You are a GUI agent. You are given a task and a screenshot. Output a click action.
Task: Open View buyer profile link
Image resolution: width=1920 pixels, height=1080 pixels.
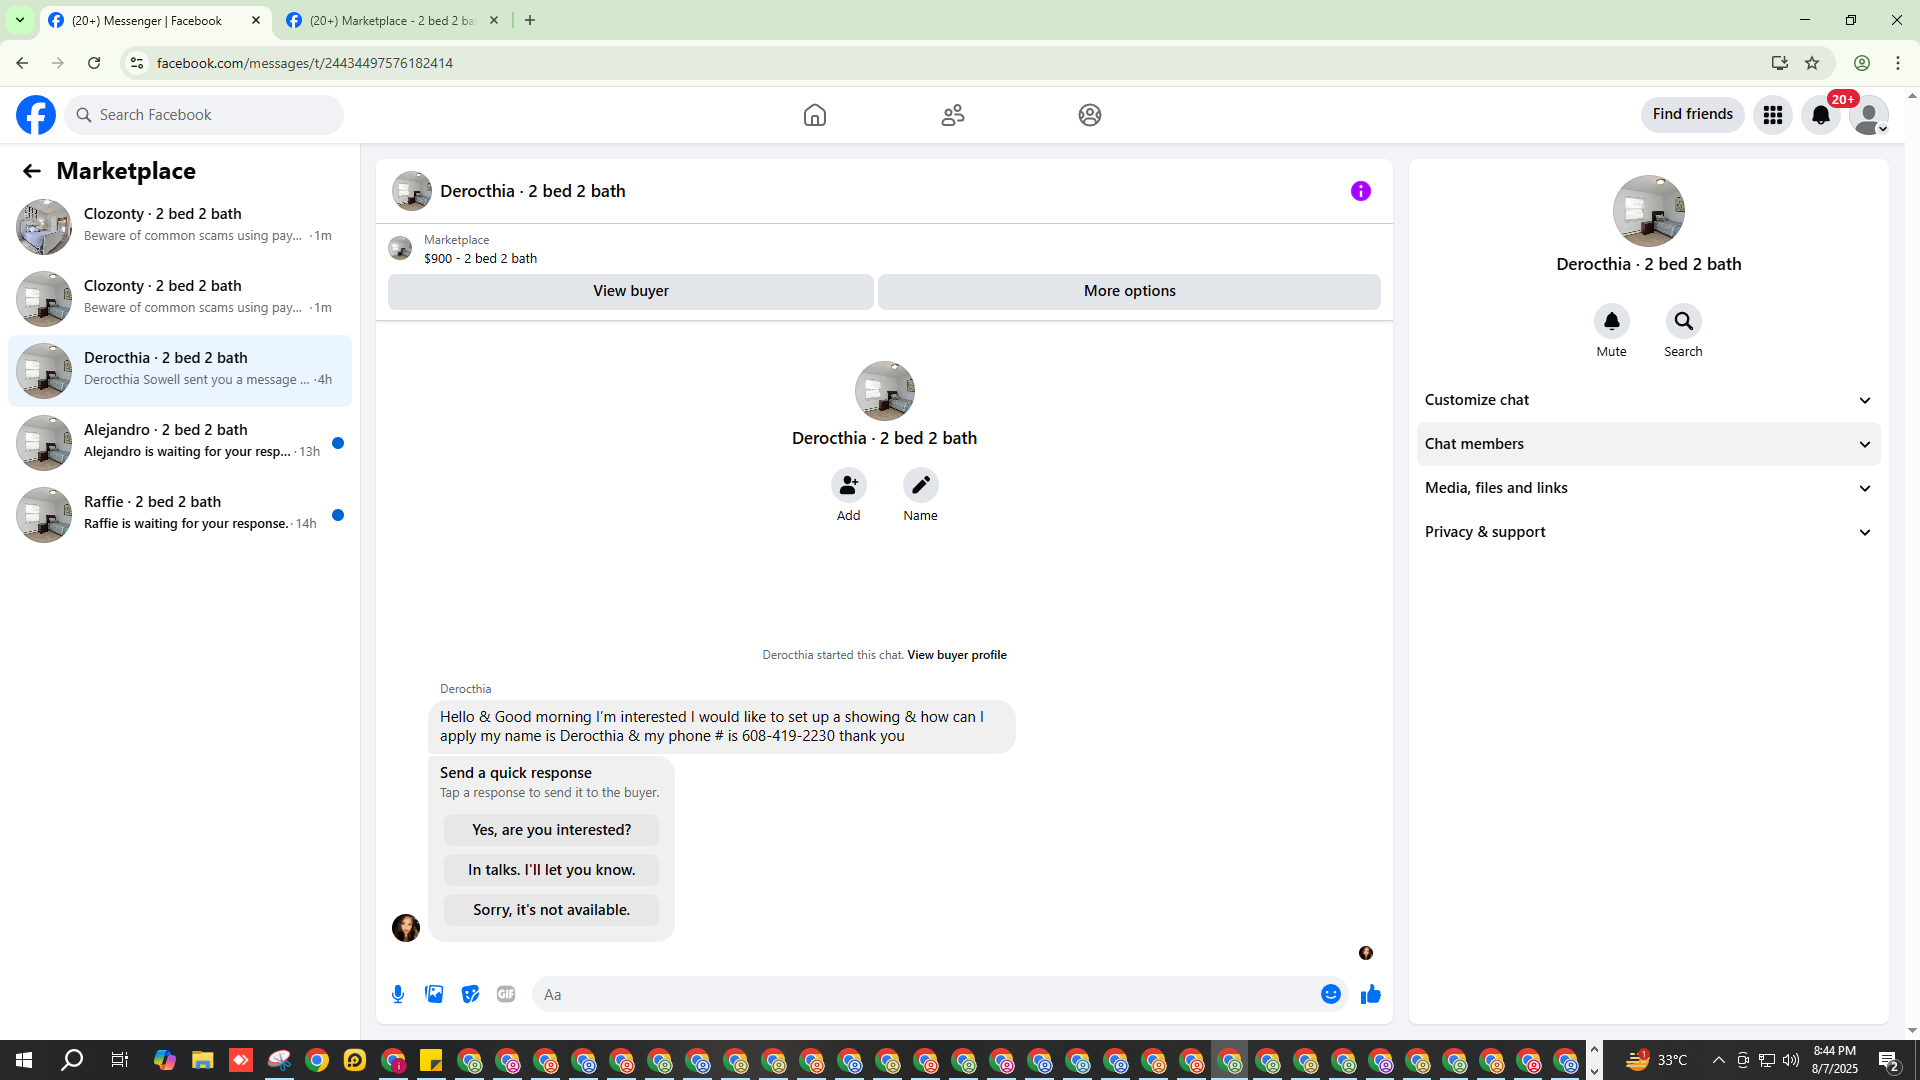pos(957,655)
